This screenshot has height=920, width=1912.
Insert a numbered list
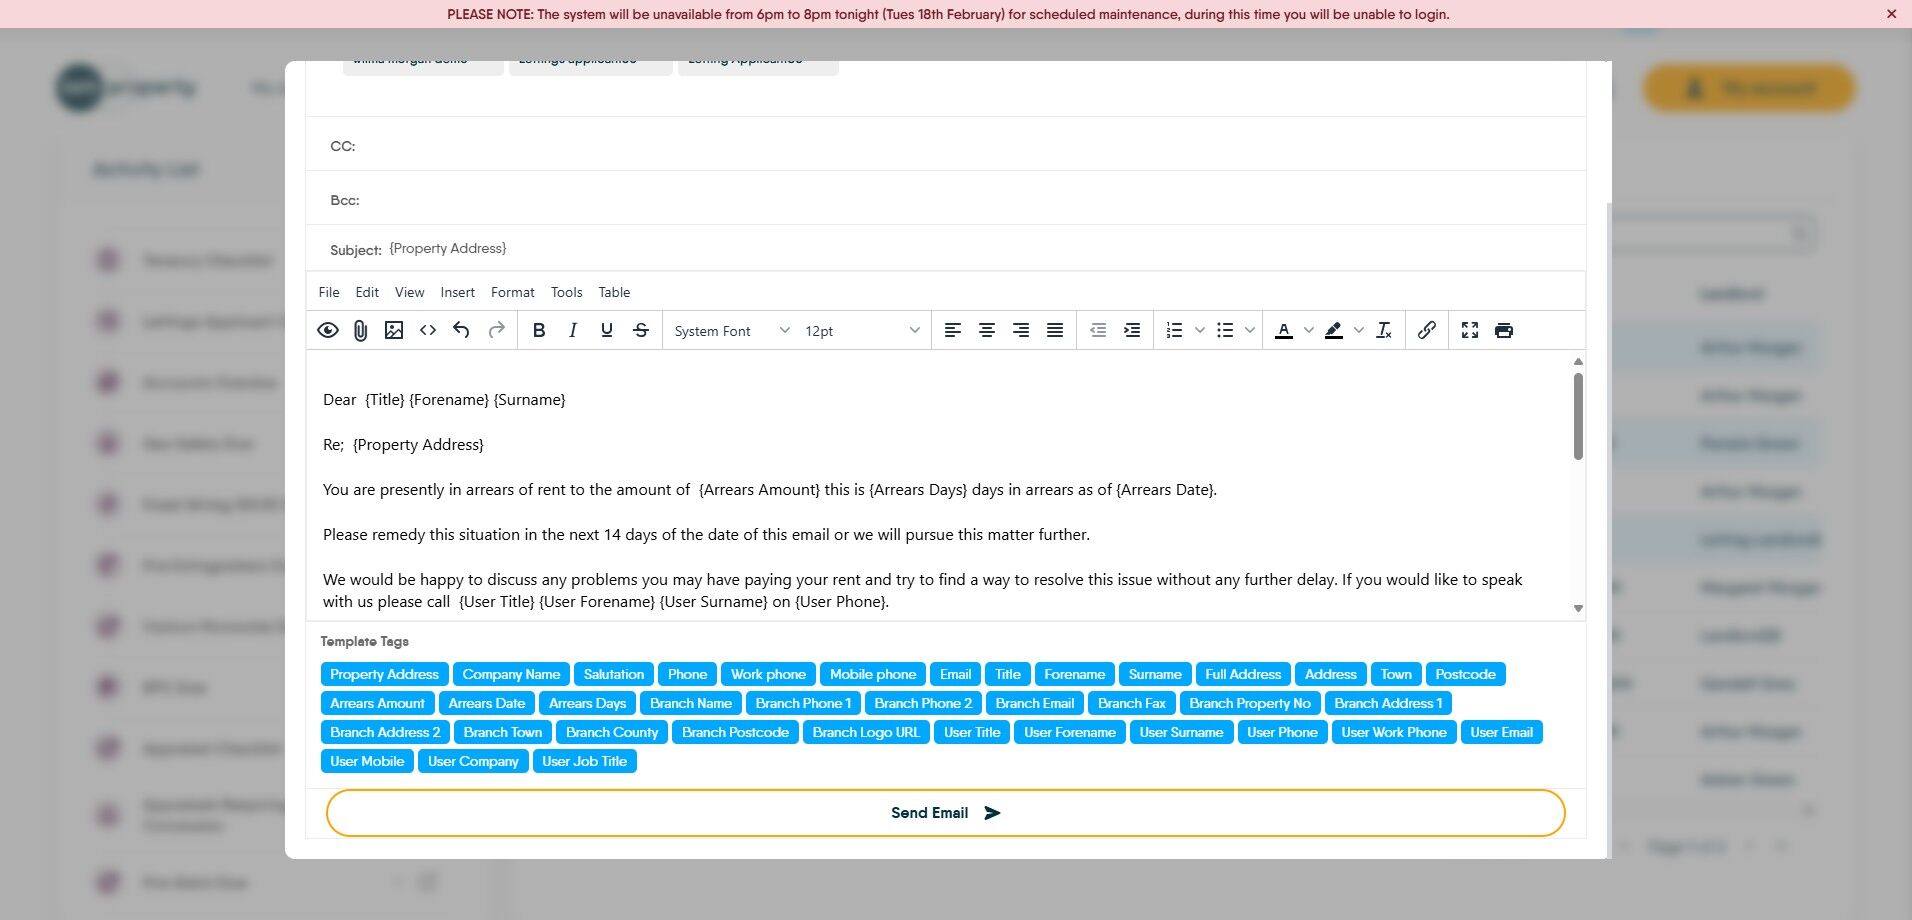(x=1175, y=330)
